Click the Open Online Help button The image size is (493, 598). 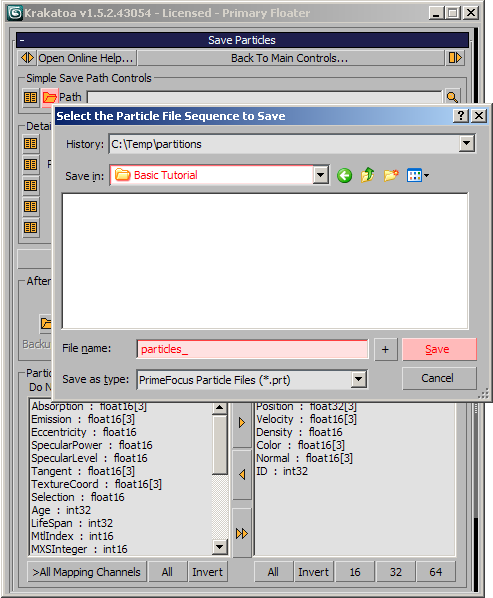click(86, 58)
